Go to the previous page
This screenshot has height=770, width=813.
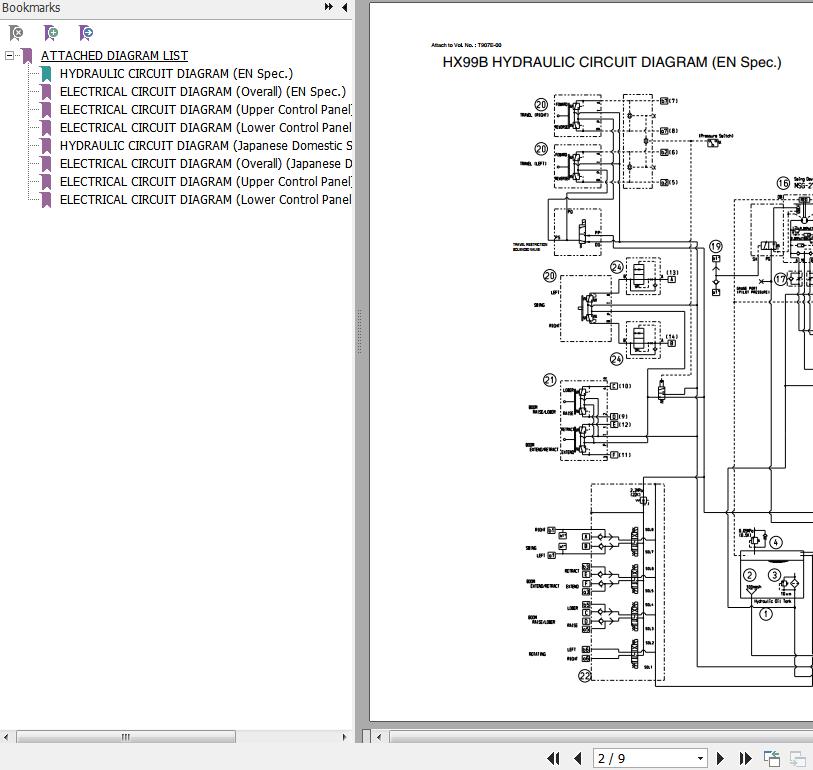[578, 759]
